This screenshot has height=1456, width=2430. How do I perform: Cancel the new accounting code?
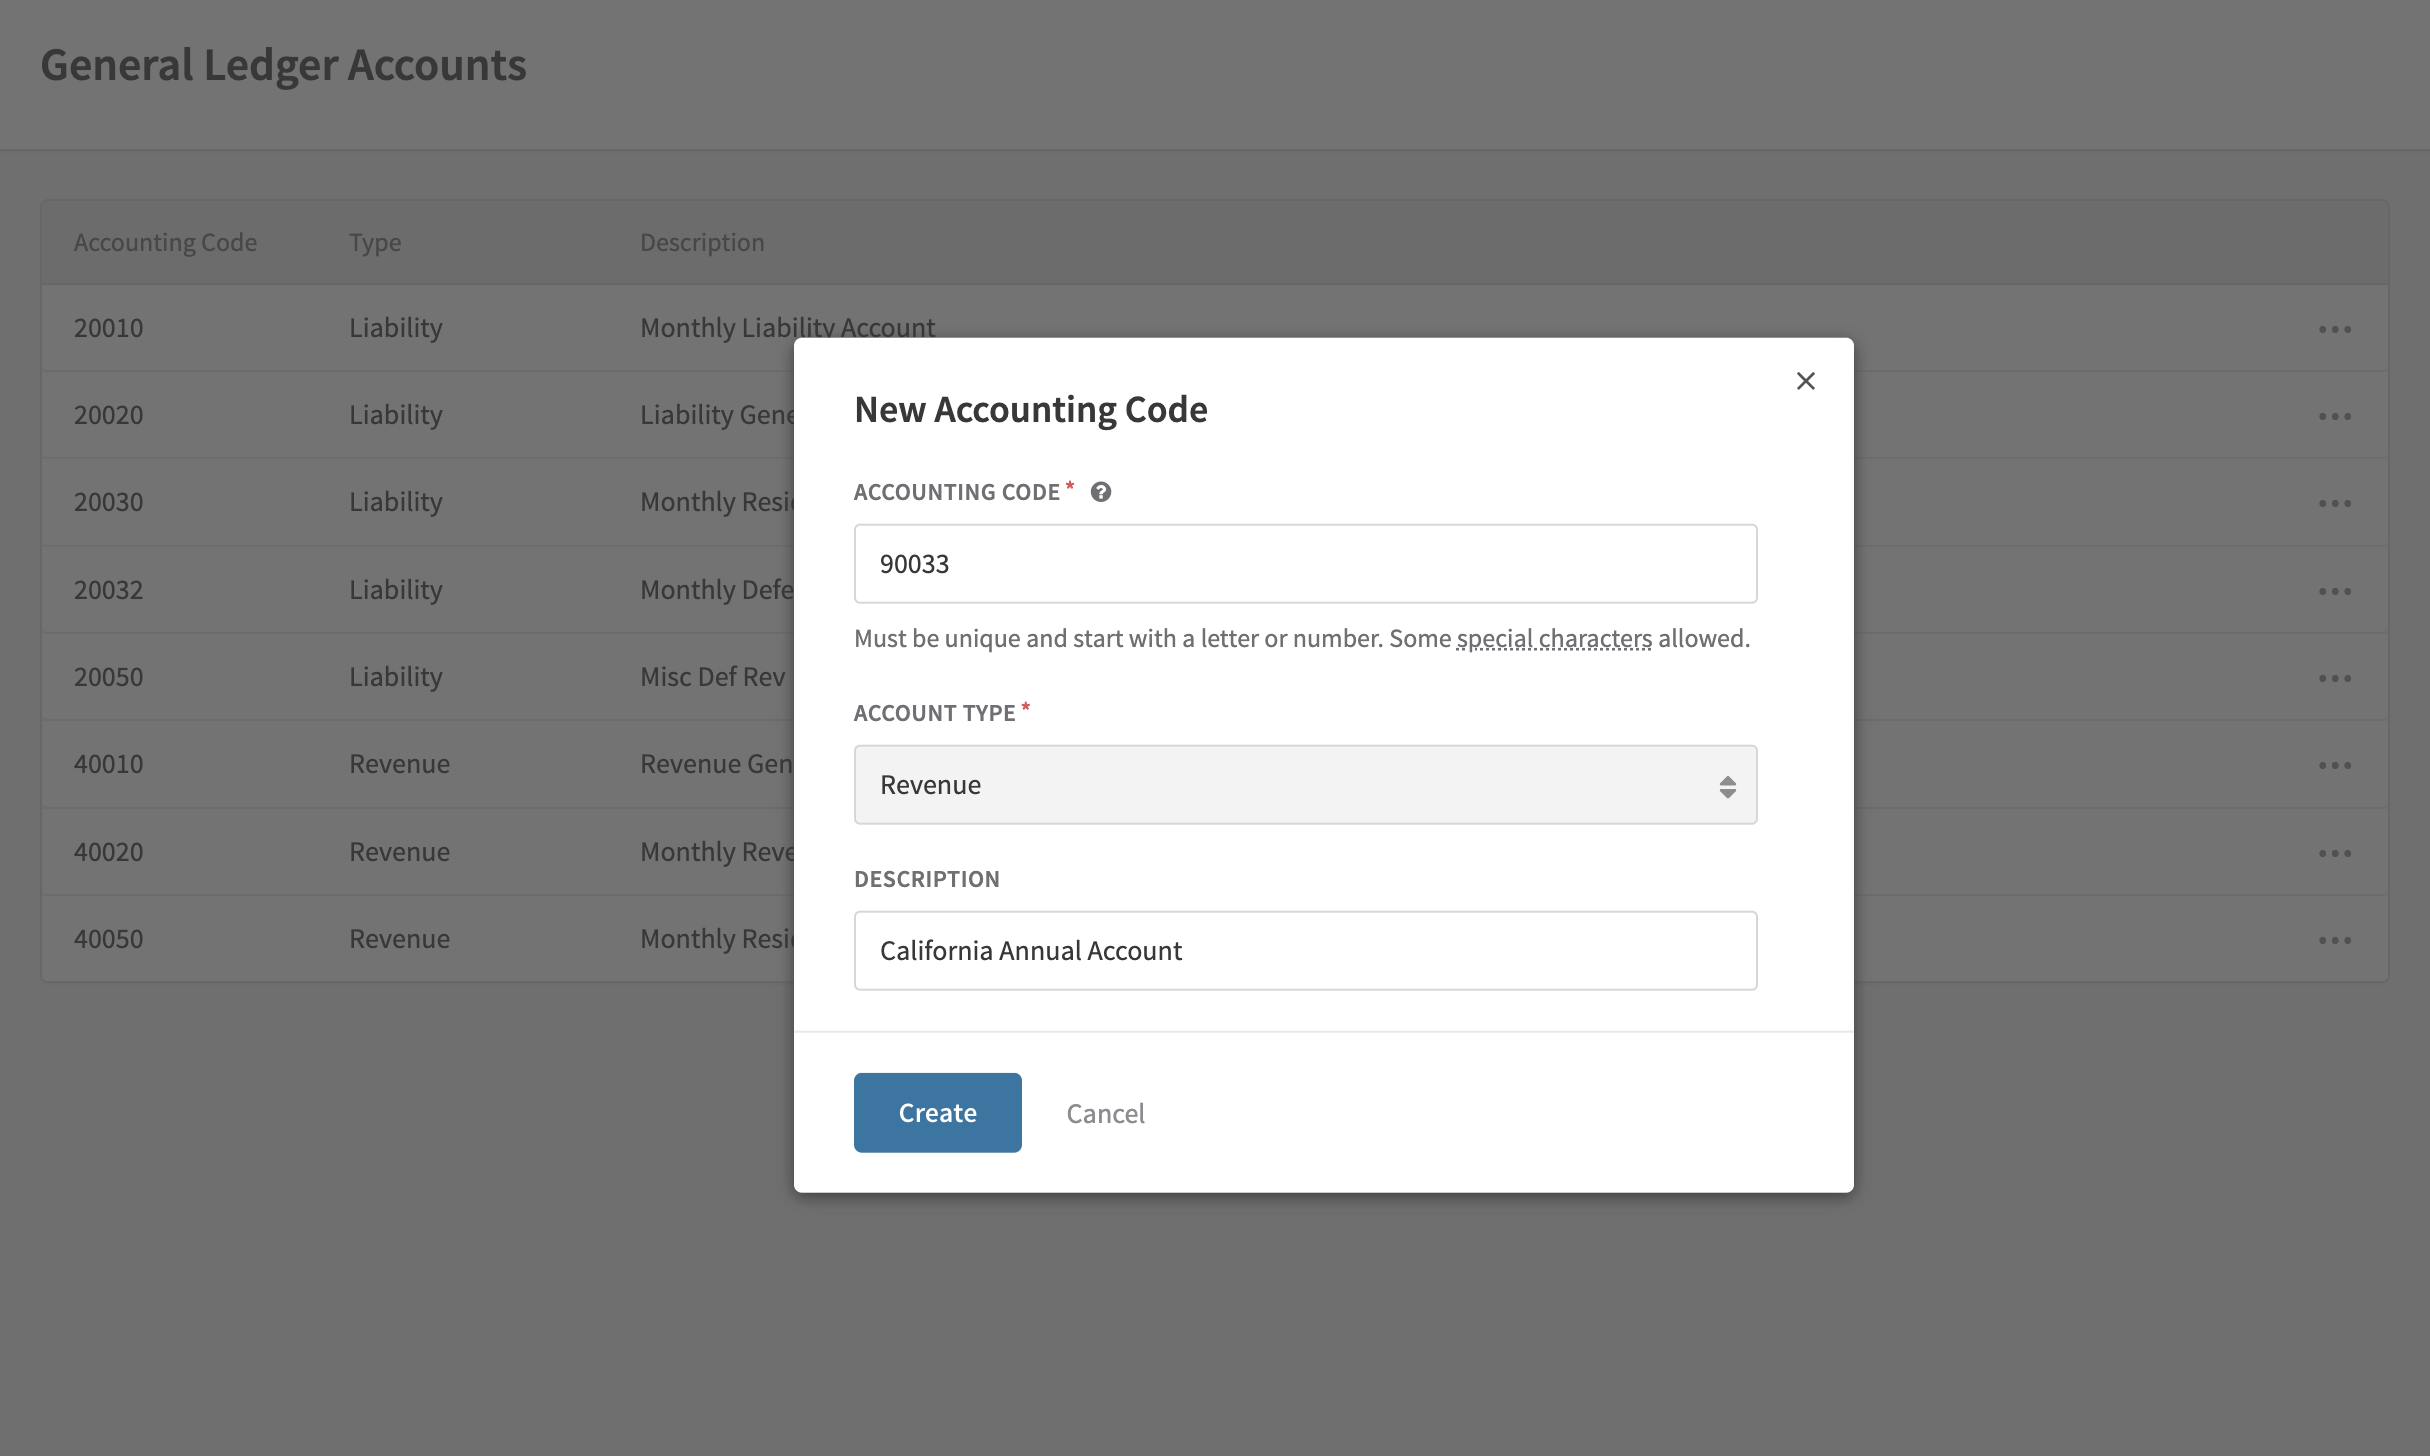point(1105,1113)
